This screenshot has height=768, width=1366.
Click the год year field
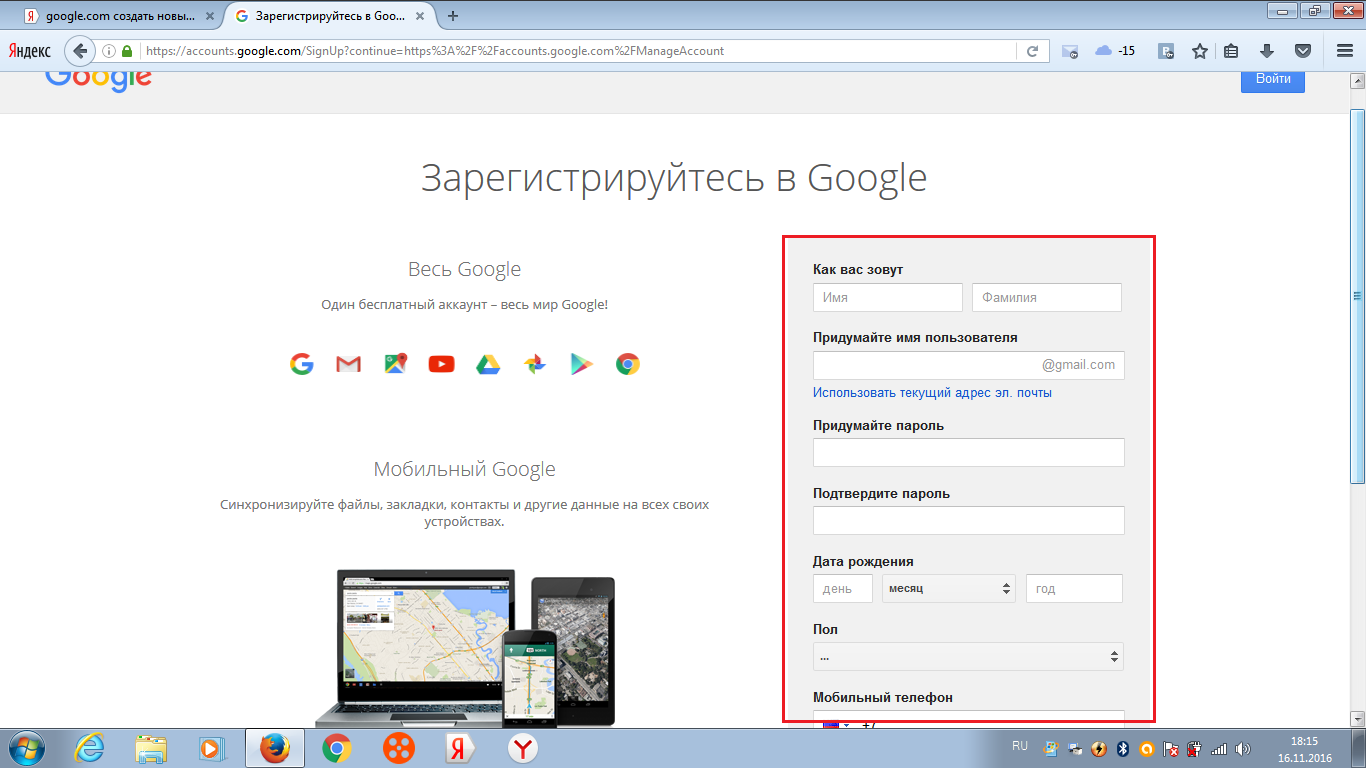(1074, 588)
